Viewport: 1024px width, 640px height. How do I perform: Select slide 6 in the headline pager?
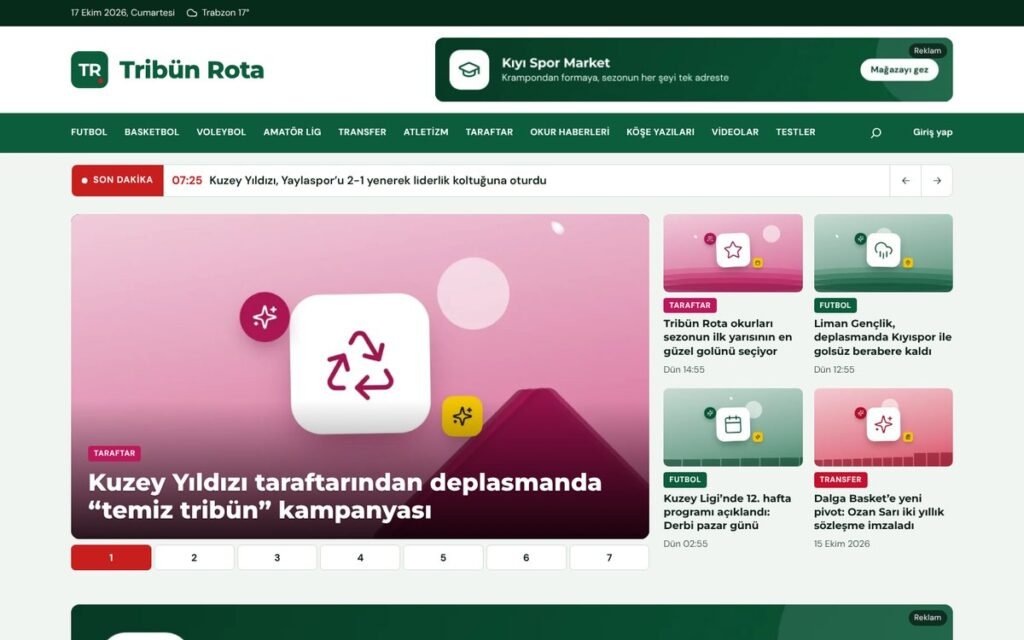526,558
